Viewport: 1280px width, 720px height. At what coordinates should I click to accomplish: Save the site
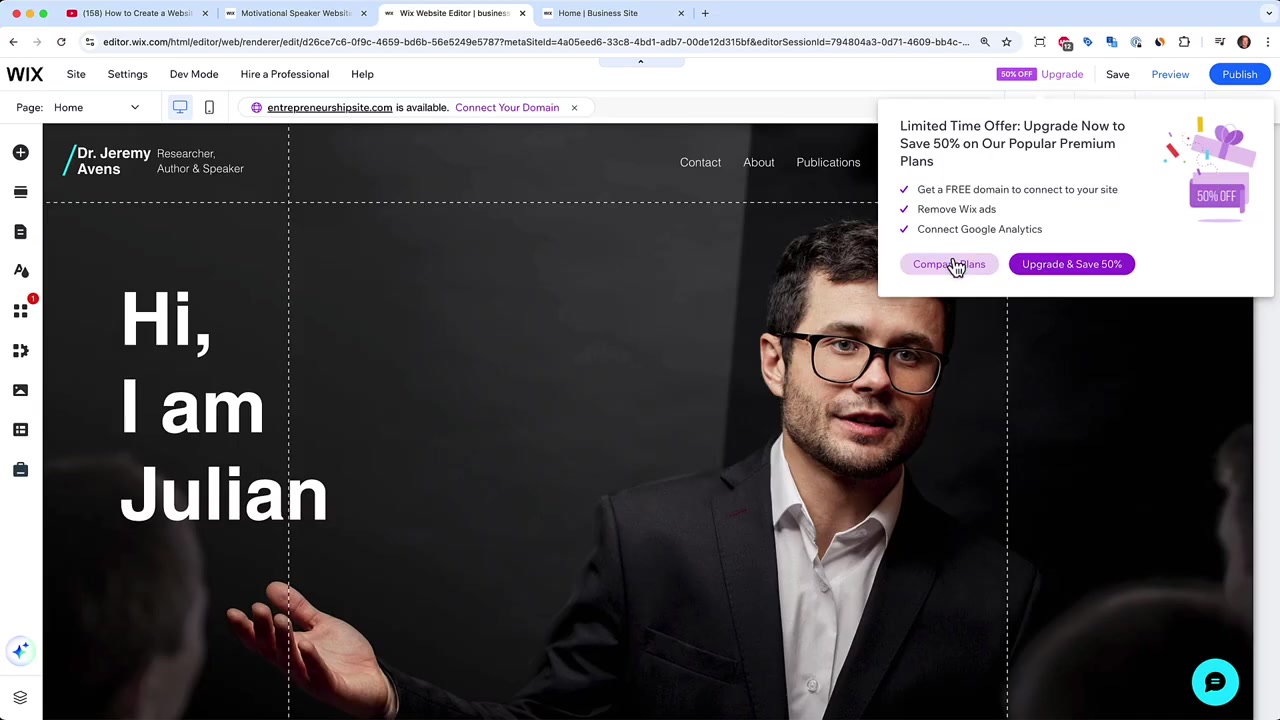(1118, 74)
